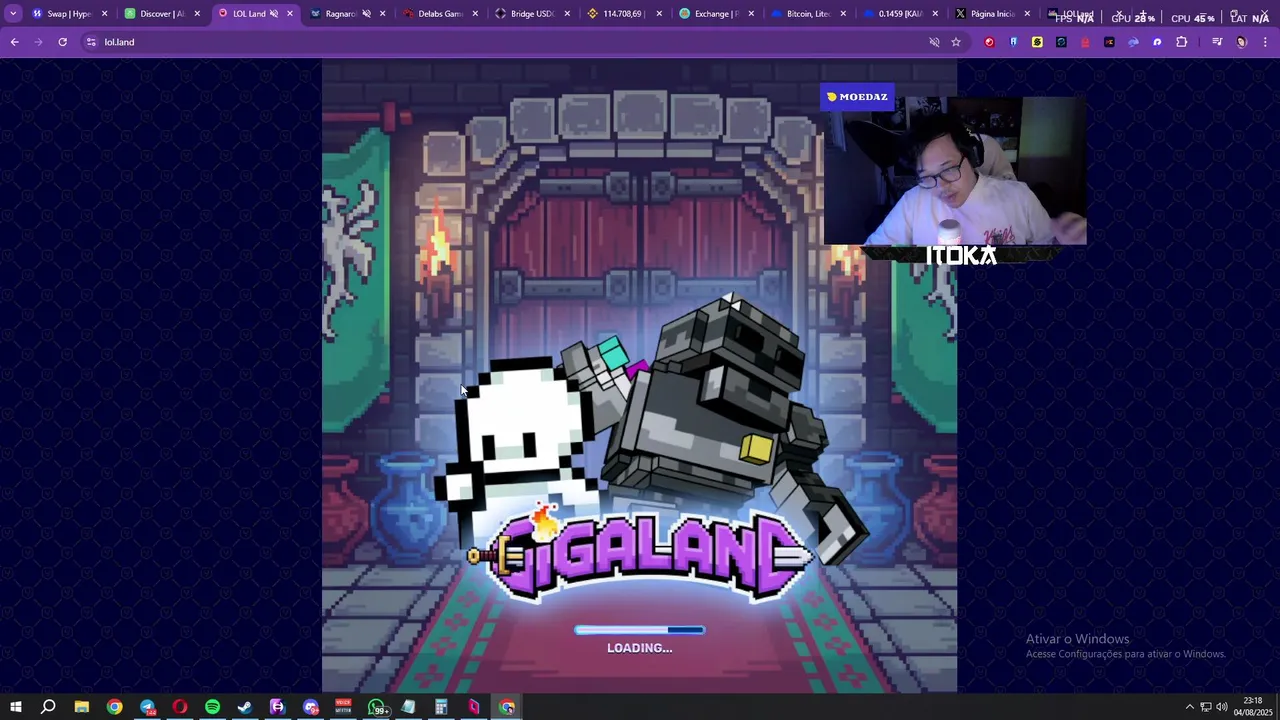Close the Swap | Hype tab
This screenshot has height=720, width=1280.
pyautogui.click(x=104, y=14)
